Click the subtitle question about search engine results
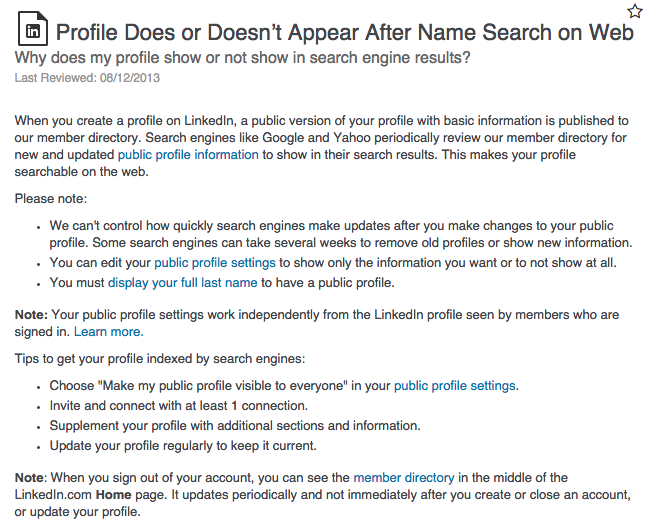 (242, 58)
